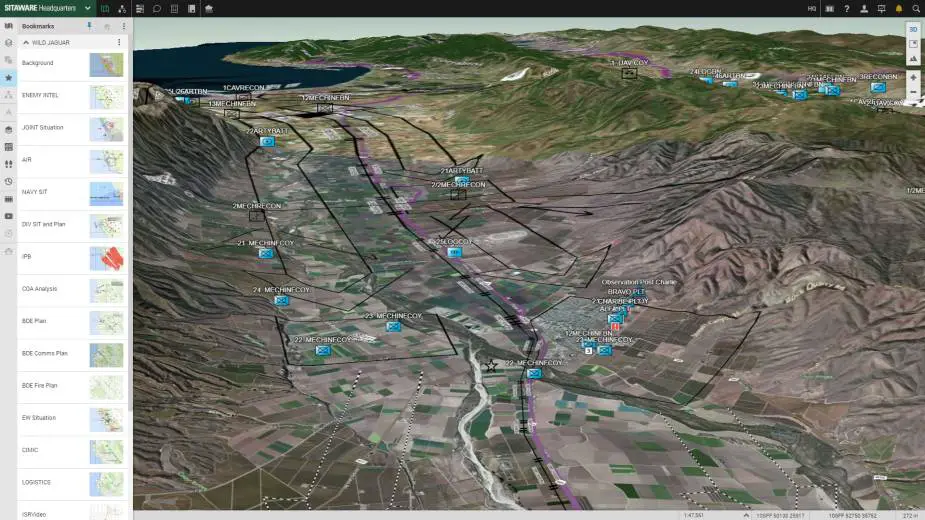This screenshot has height=520, width=925.
Task: Click the search magnifier icon
Action: click(x=914, y=8)
